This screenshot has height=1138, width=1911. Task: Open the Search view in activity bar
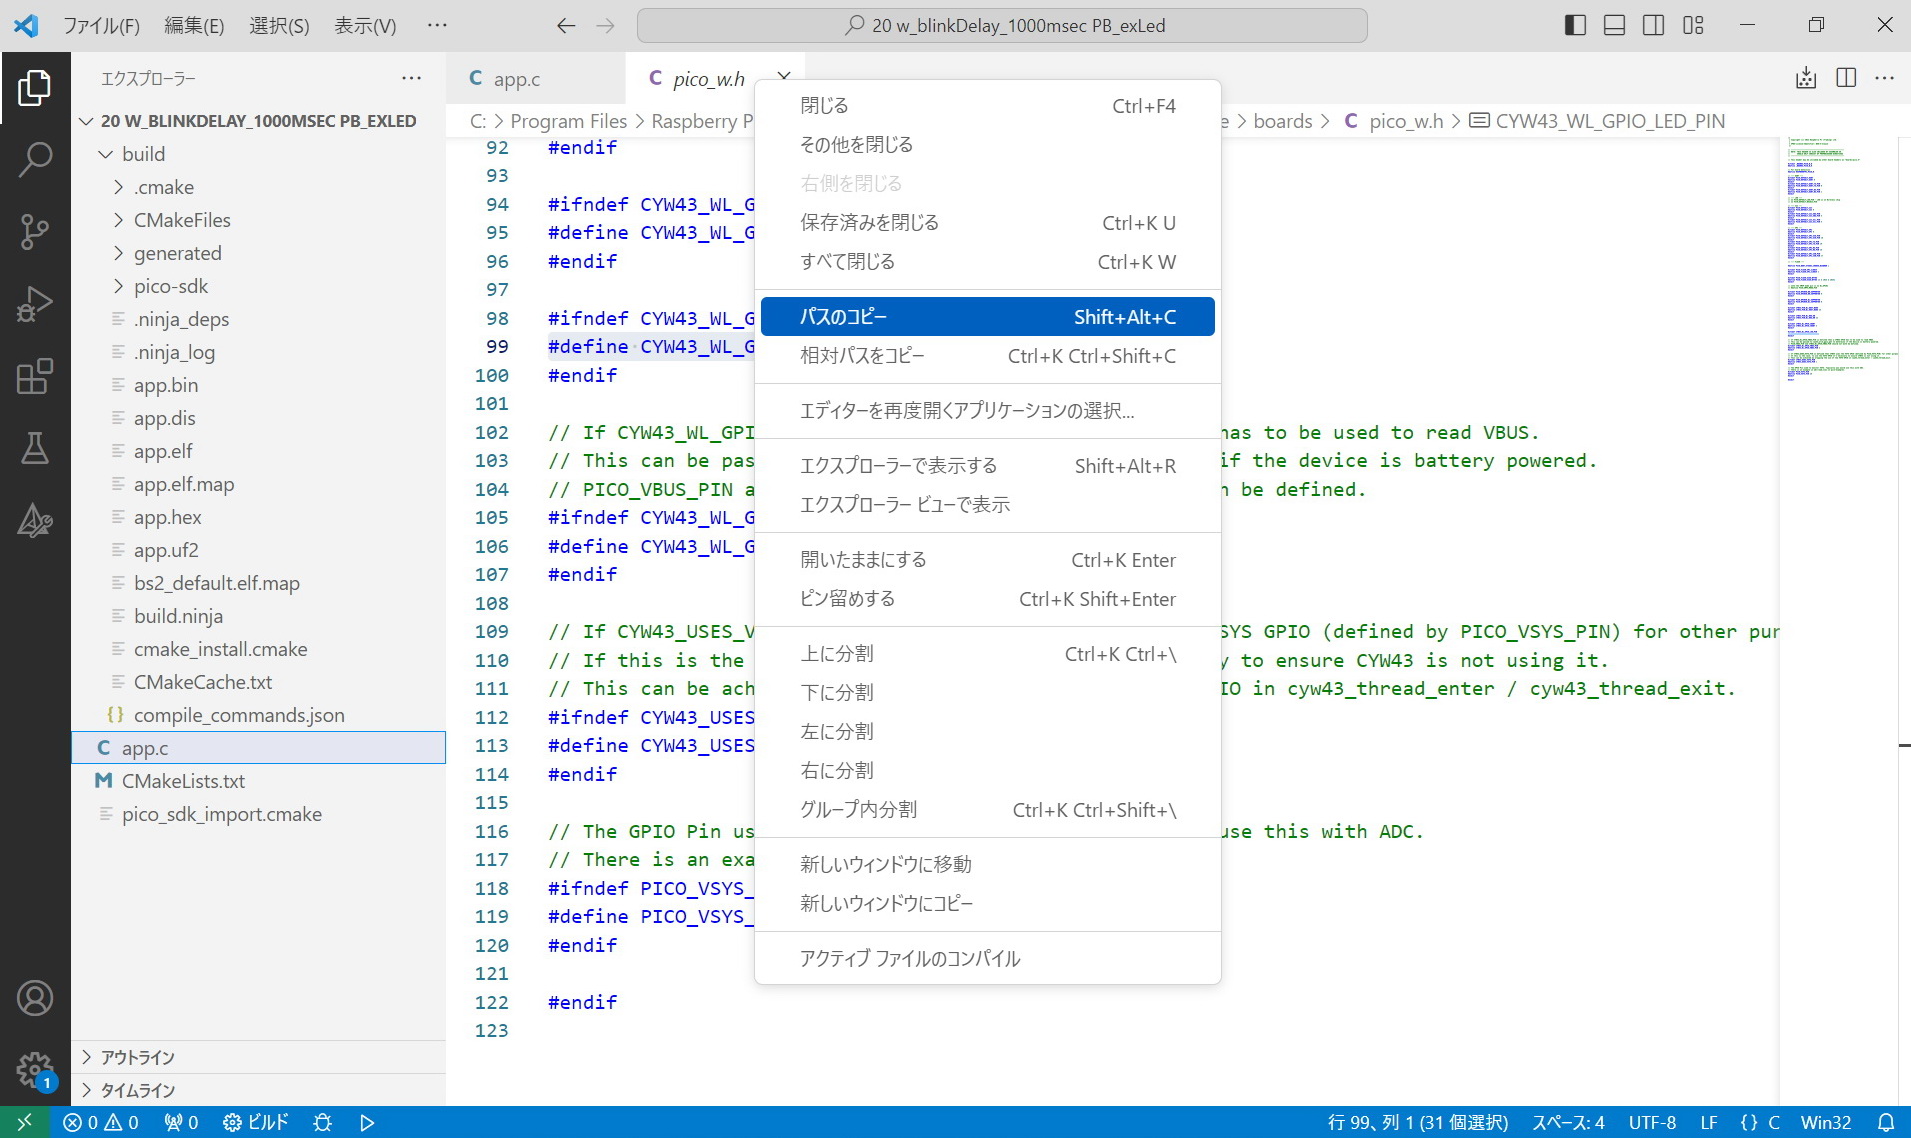pos(35,159)
